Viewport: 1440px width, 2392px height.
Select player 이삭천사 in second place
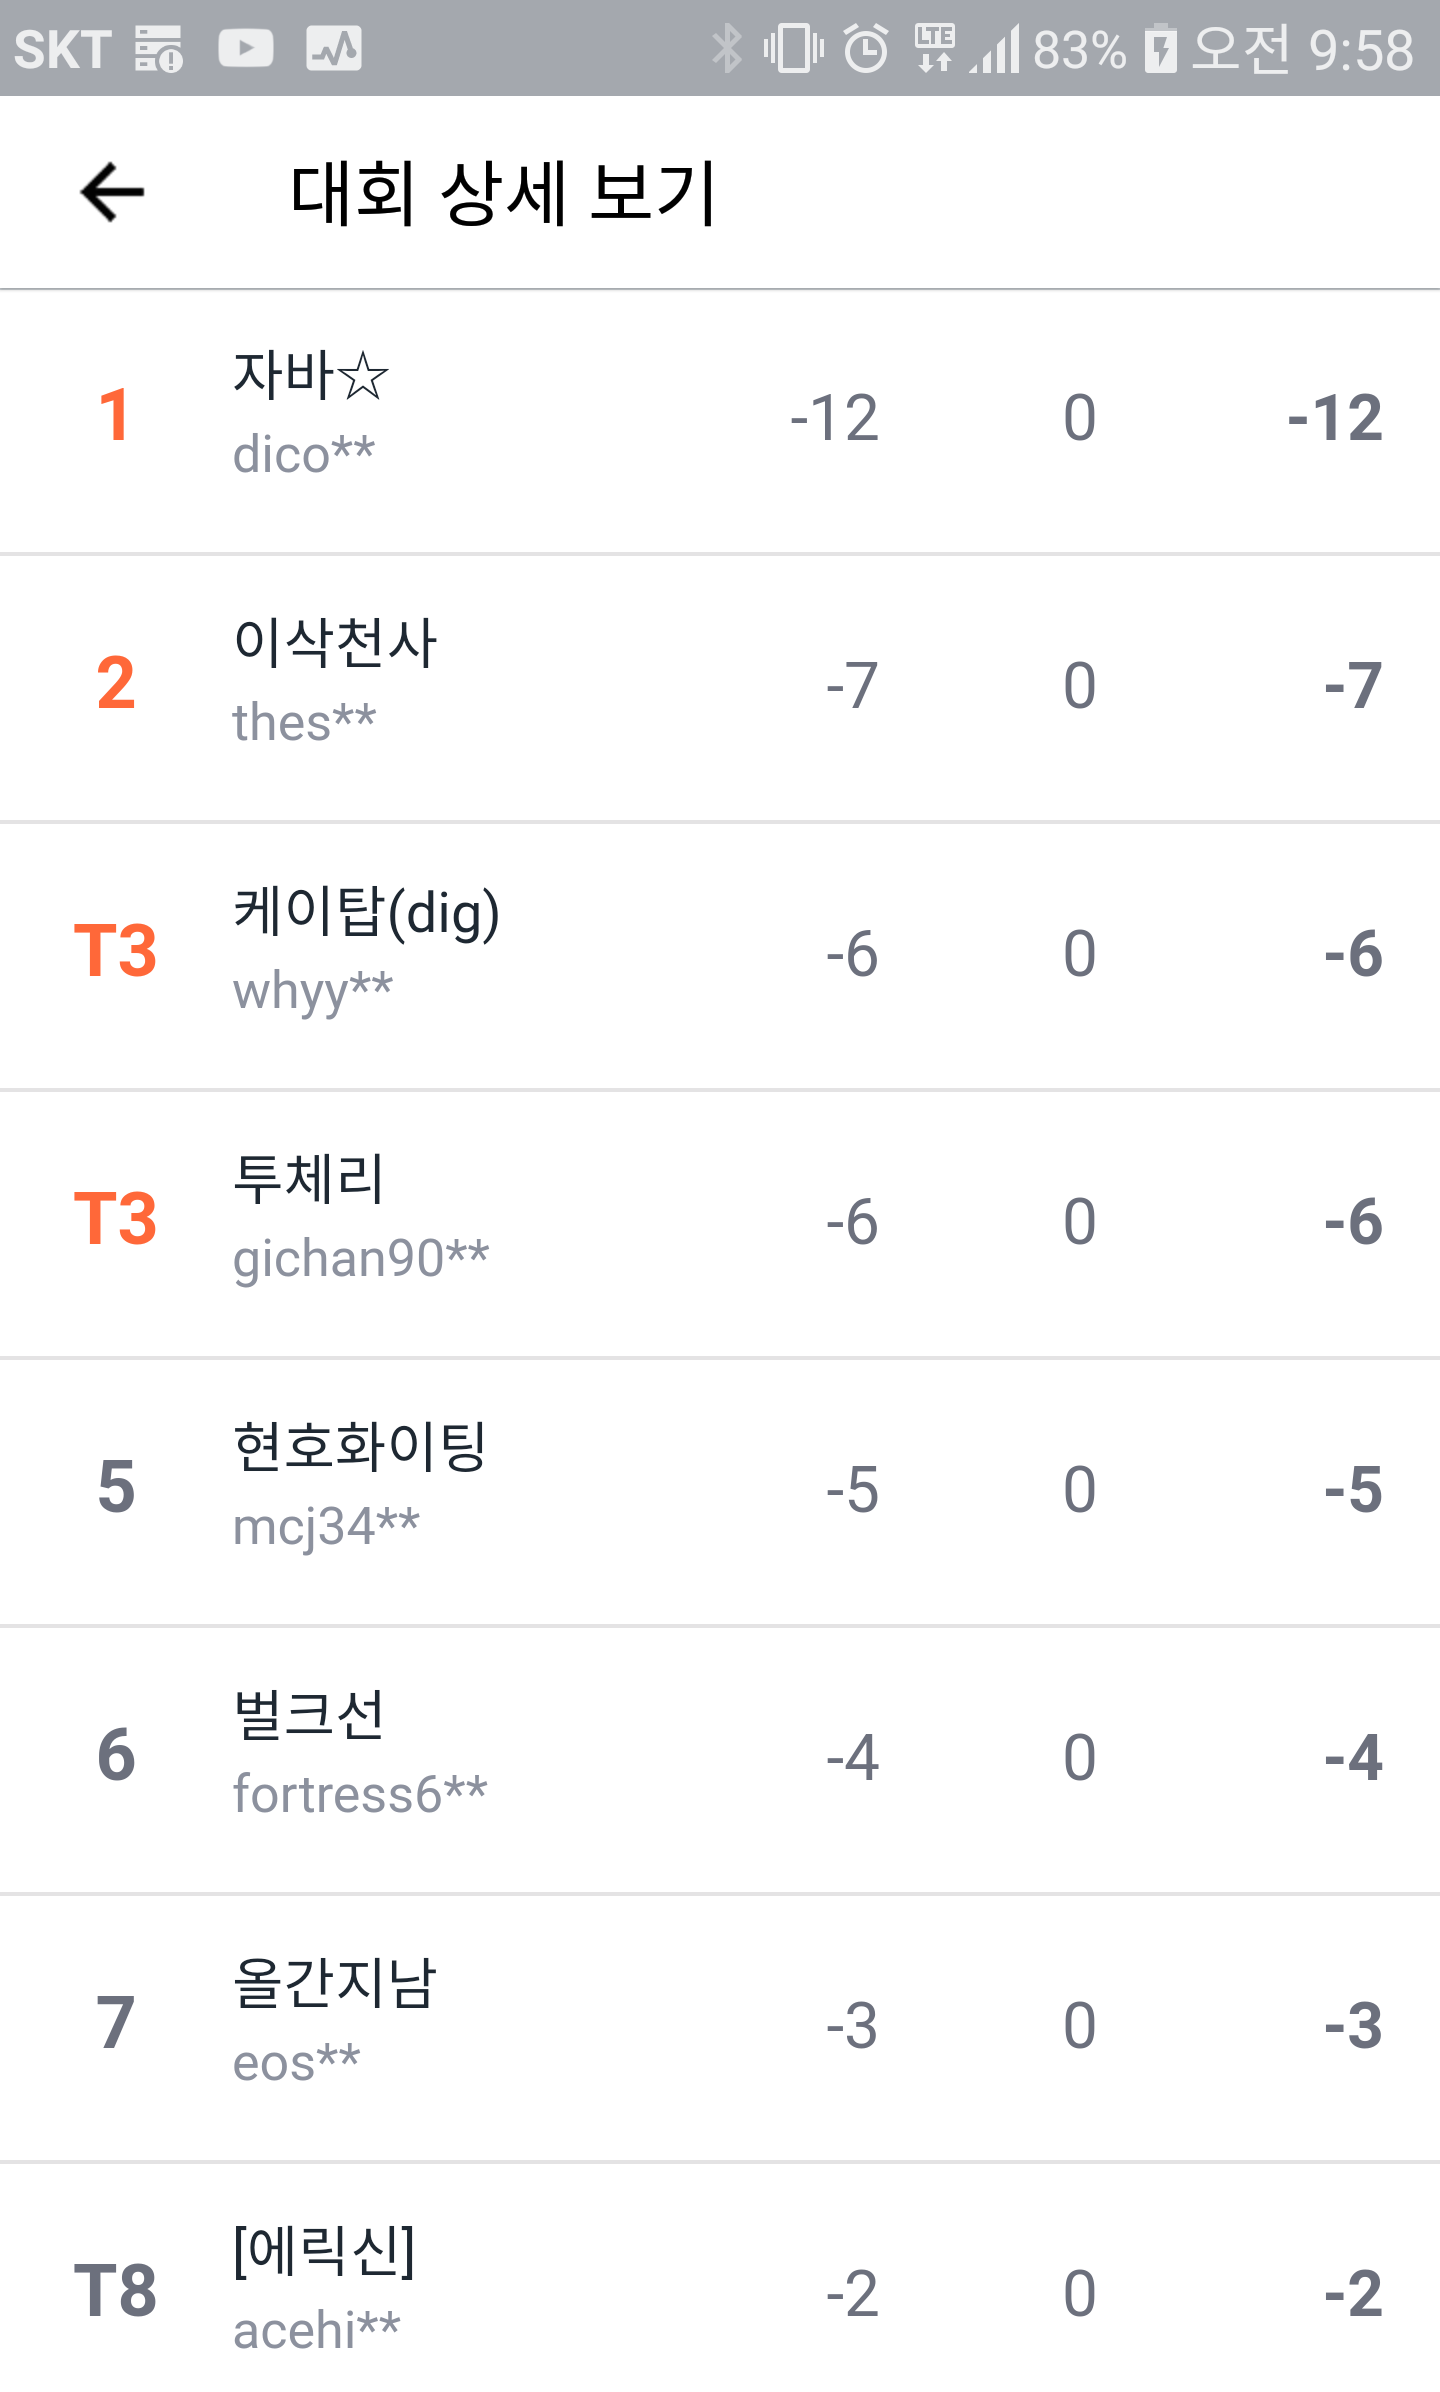click(x=720, y=686)
